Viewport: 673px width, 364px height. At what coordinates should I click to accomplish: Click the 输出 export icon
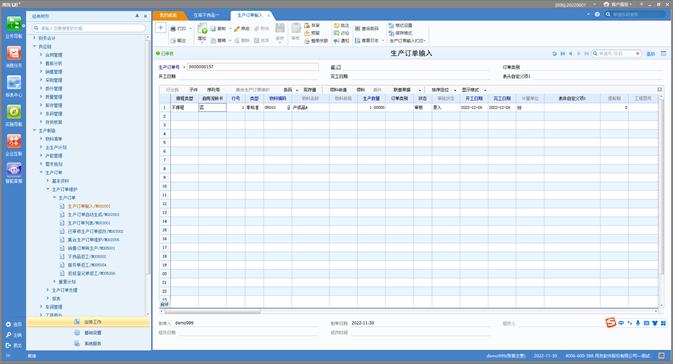[x=179, y=41]
